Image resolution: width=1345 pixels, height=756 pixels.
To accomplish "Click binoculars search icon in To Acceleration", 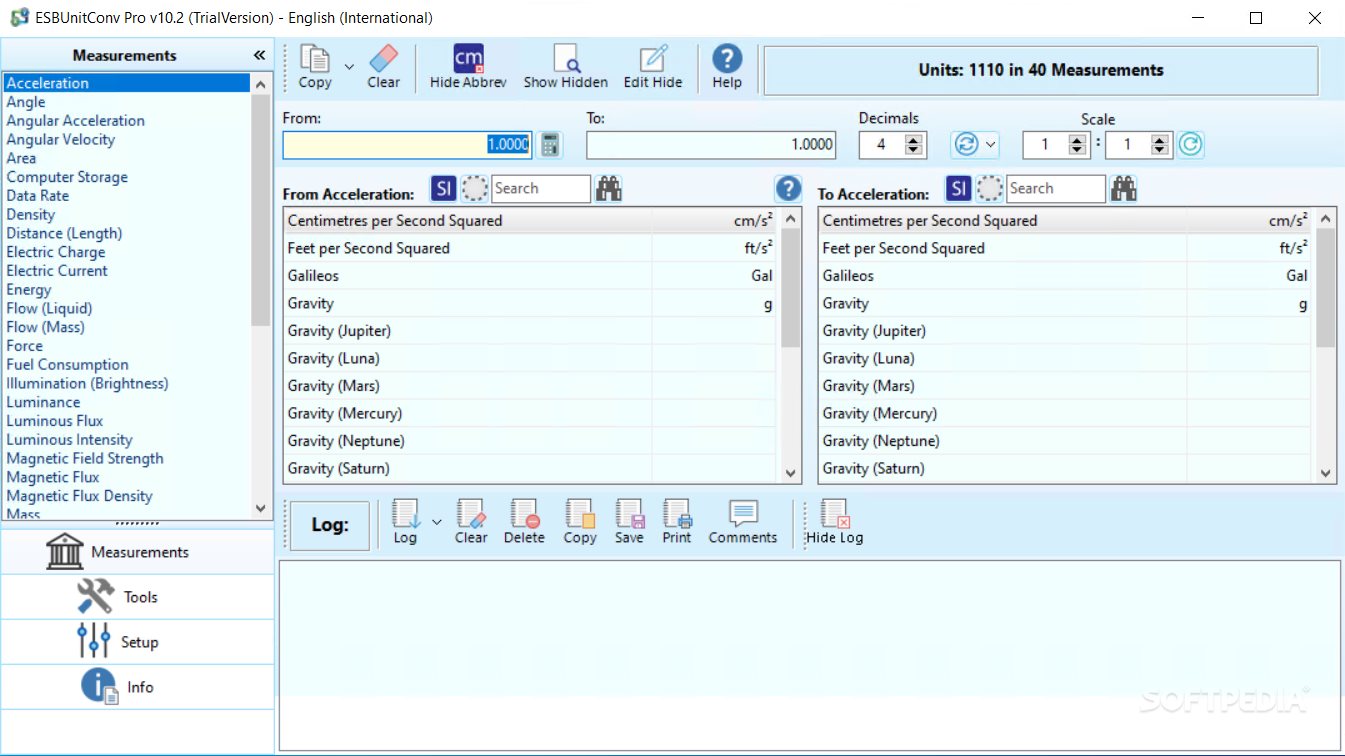I will [x=1124, y=188].
